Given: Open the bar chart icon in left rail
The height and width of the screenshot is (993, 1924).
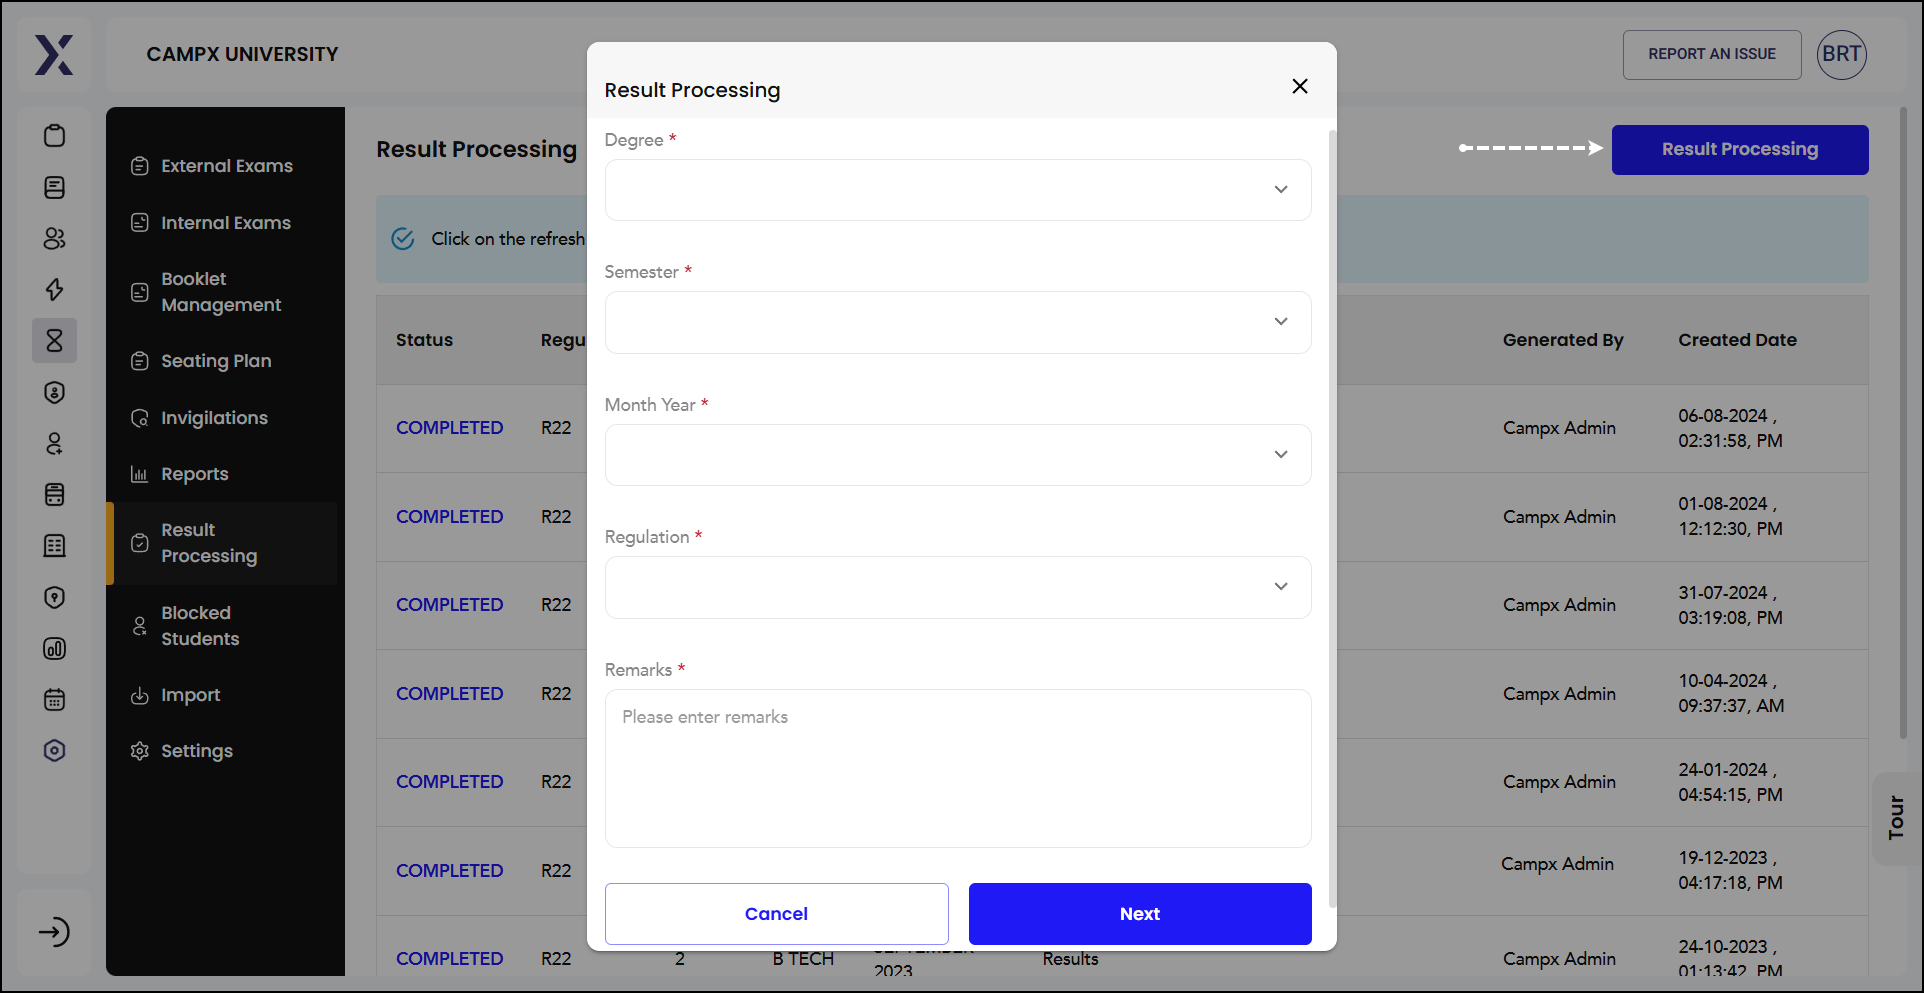Looking at the screenshot, I should [55, 648].
